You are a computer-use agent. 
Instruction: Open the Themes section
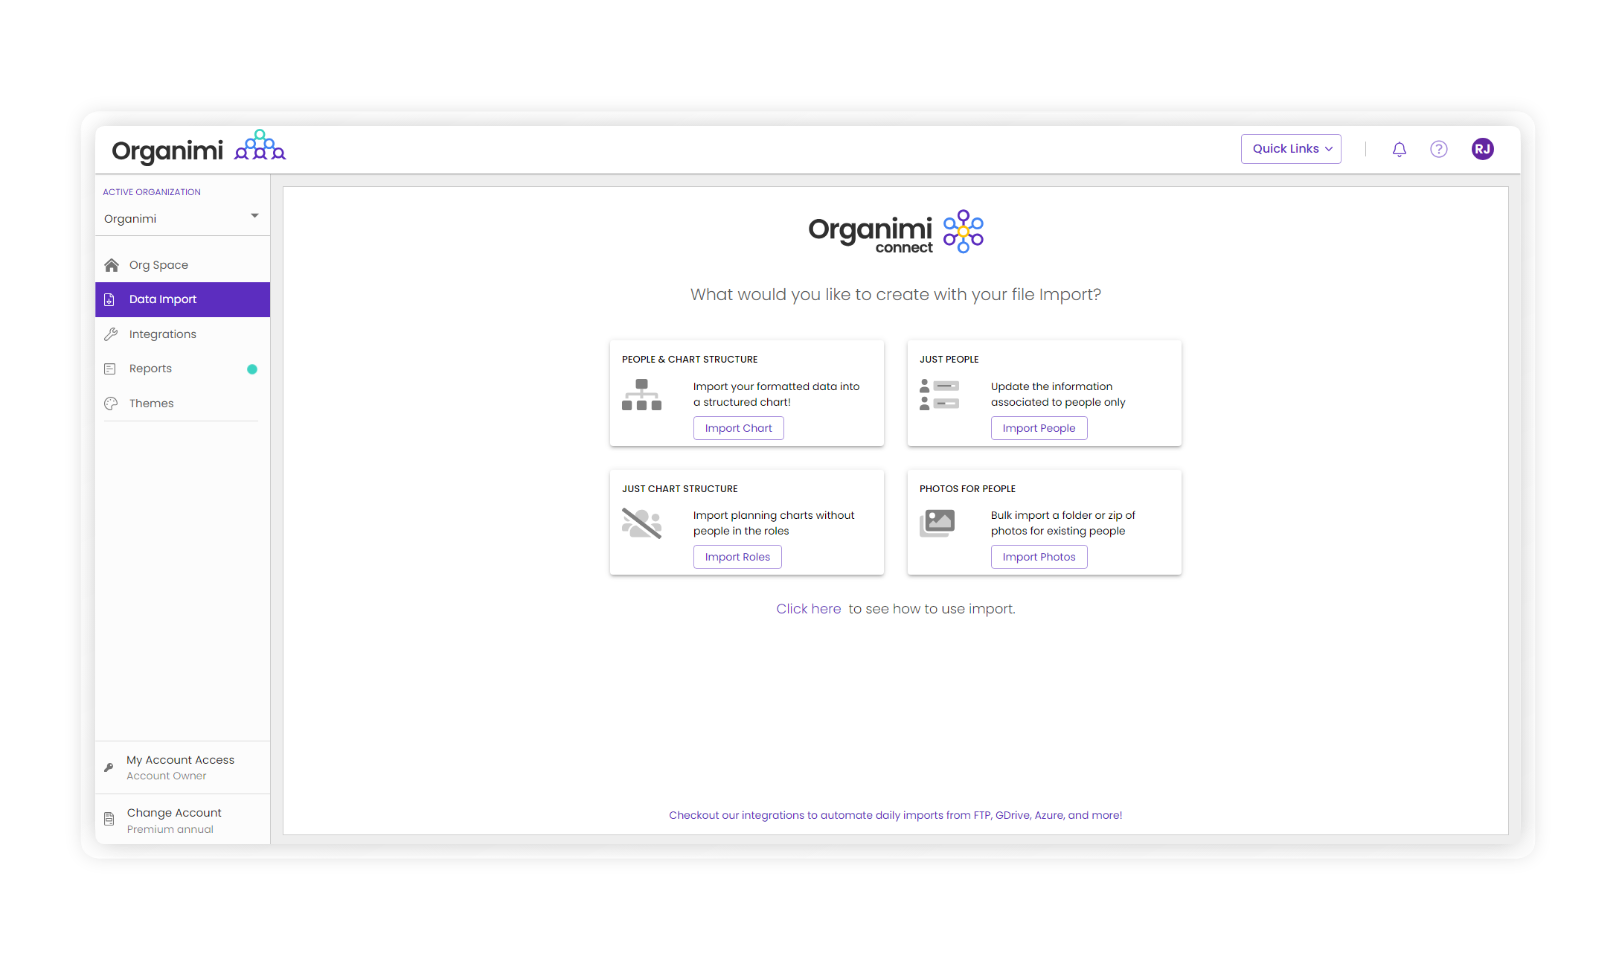[x=182, y=403]
